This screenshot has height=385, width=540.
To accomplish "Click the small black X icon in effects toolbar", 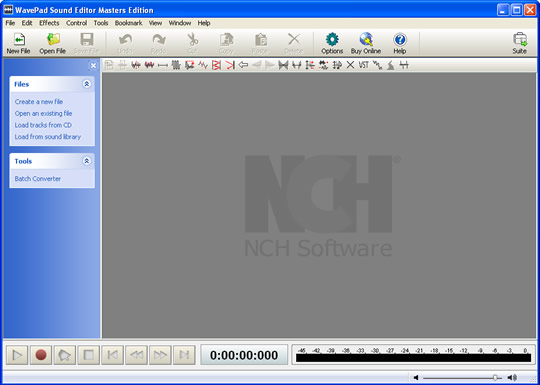I will click(x=350, y=65).
